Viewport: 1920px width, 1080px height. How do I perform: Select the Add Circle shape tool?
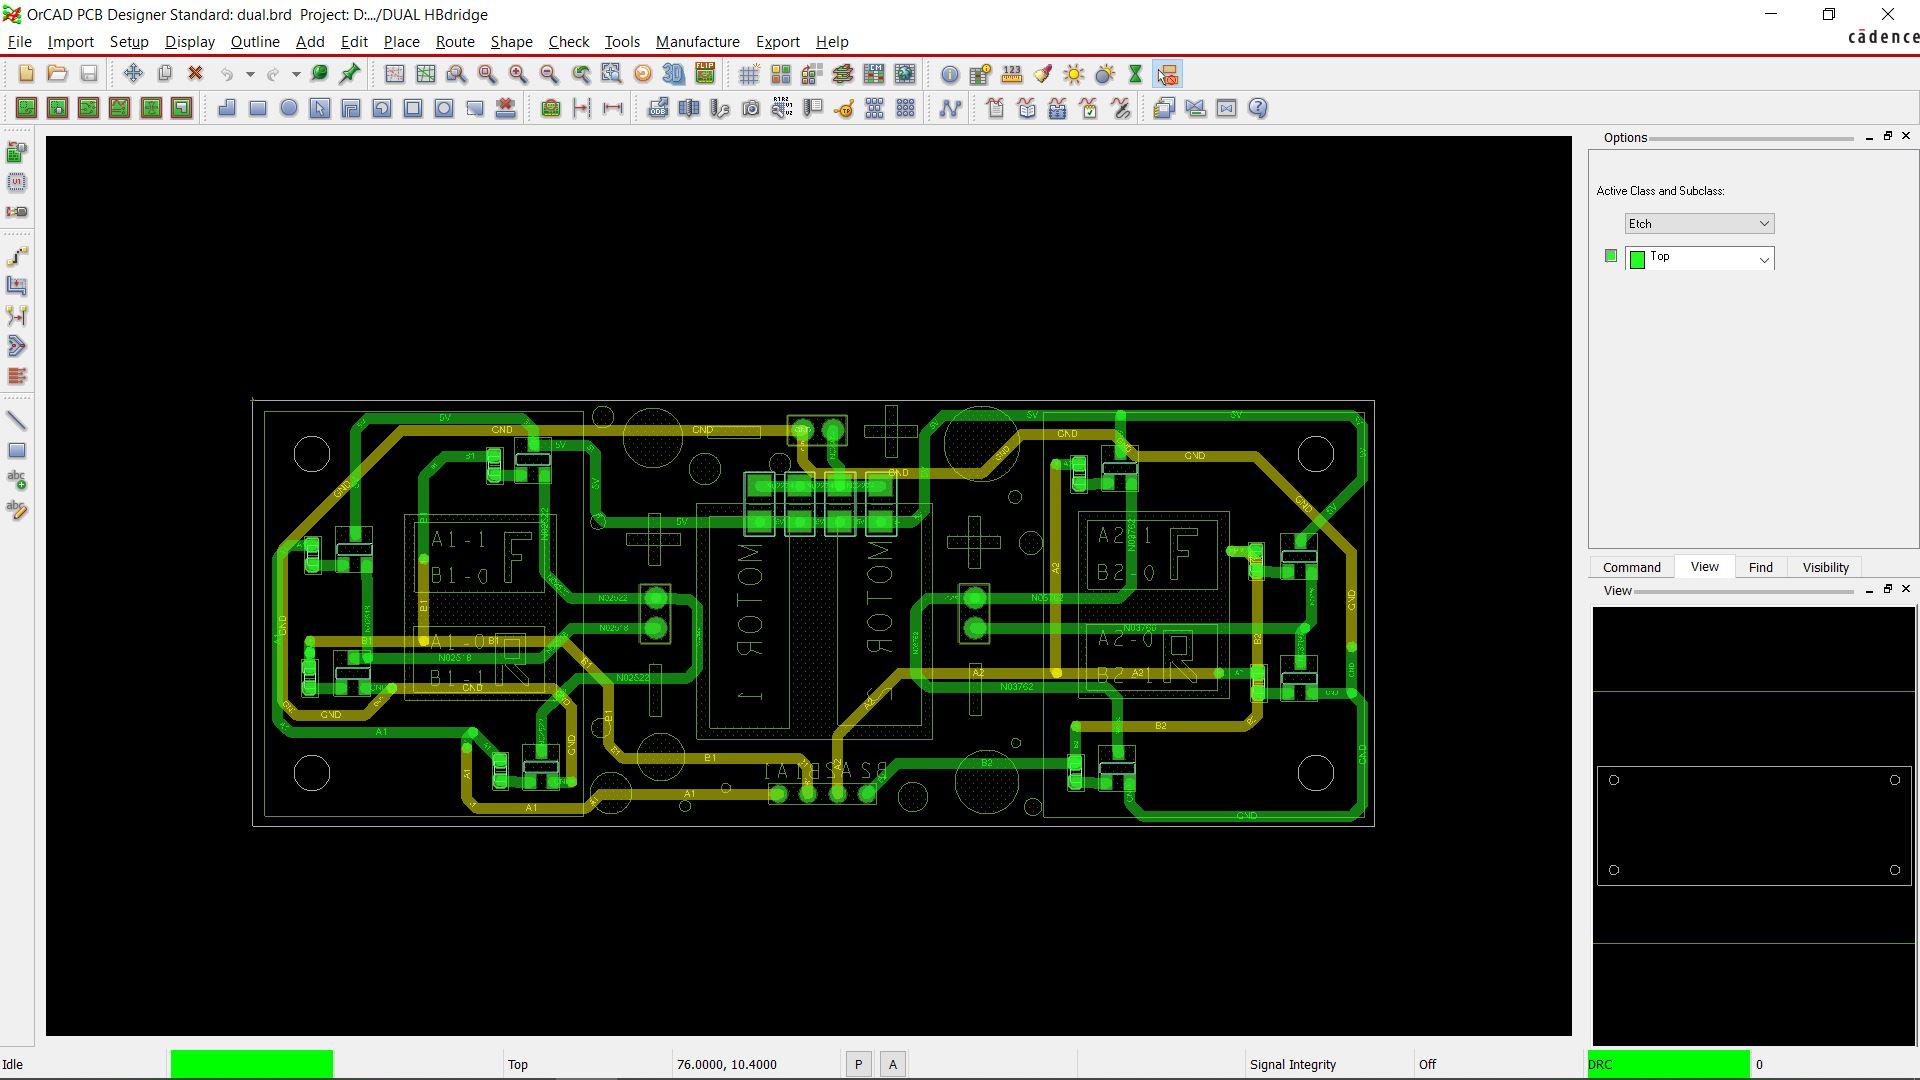tap(289, 108)
